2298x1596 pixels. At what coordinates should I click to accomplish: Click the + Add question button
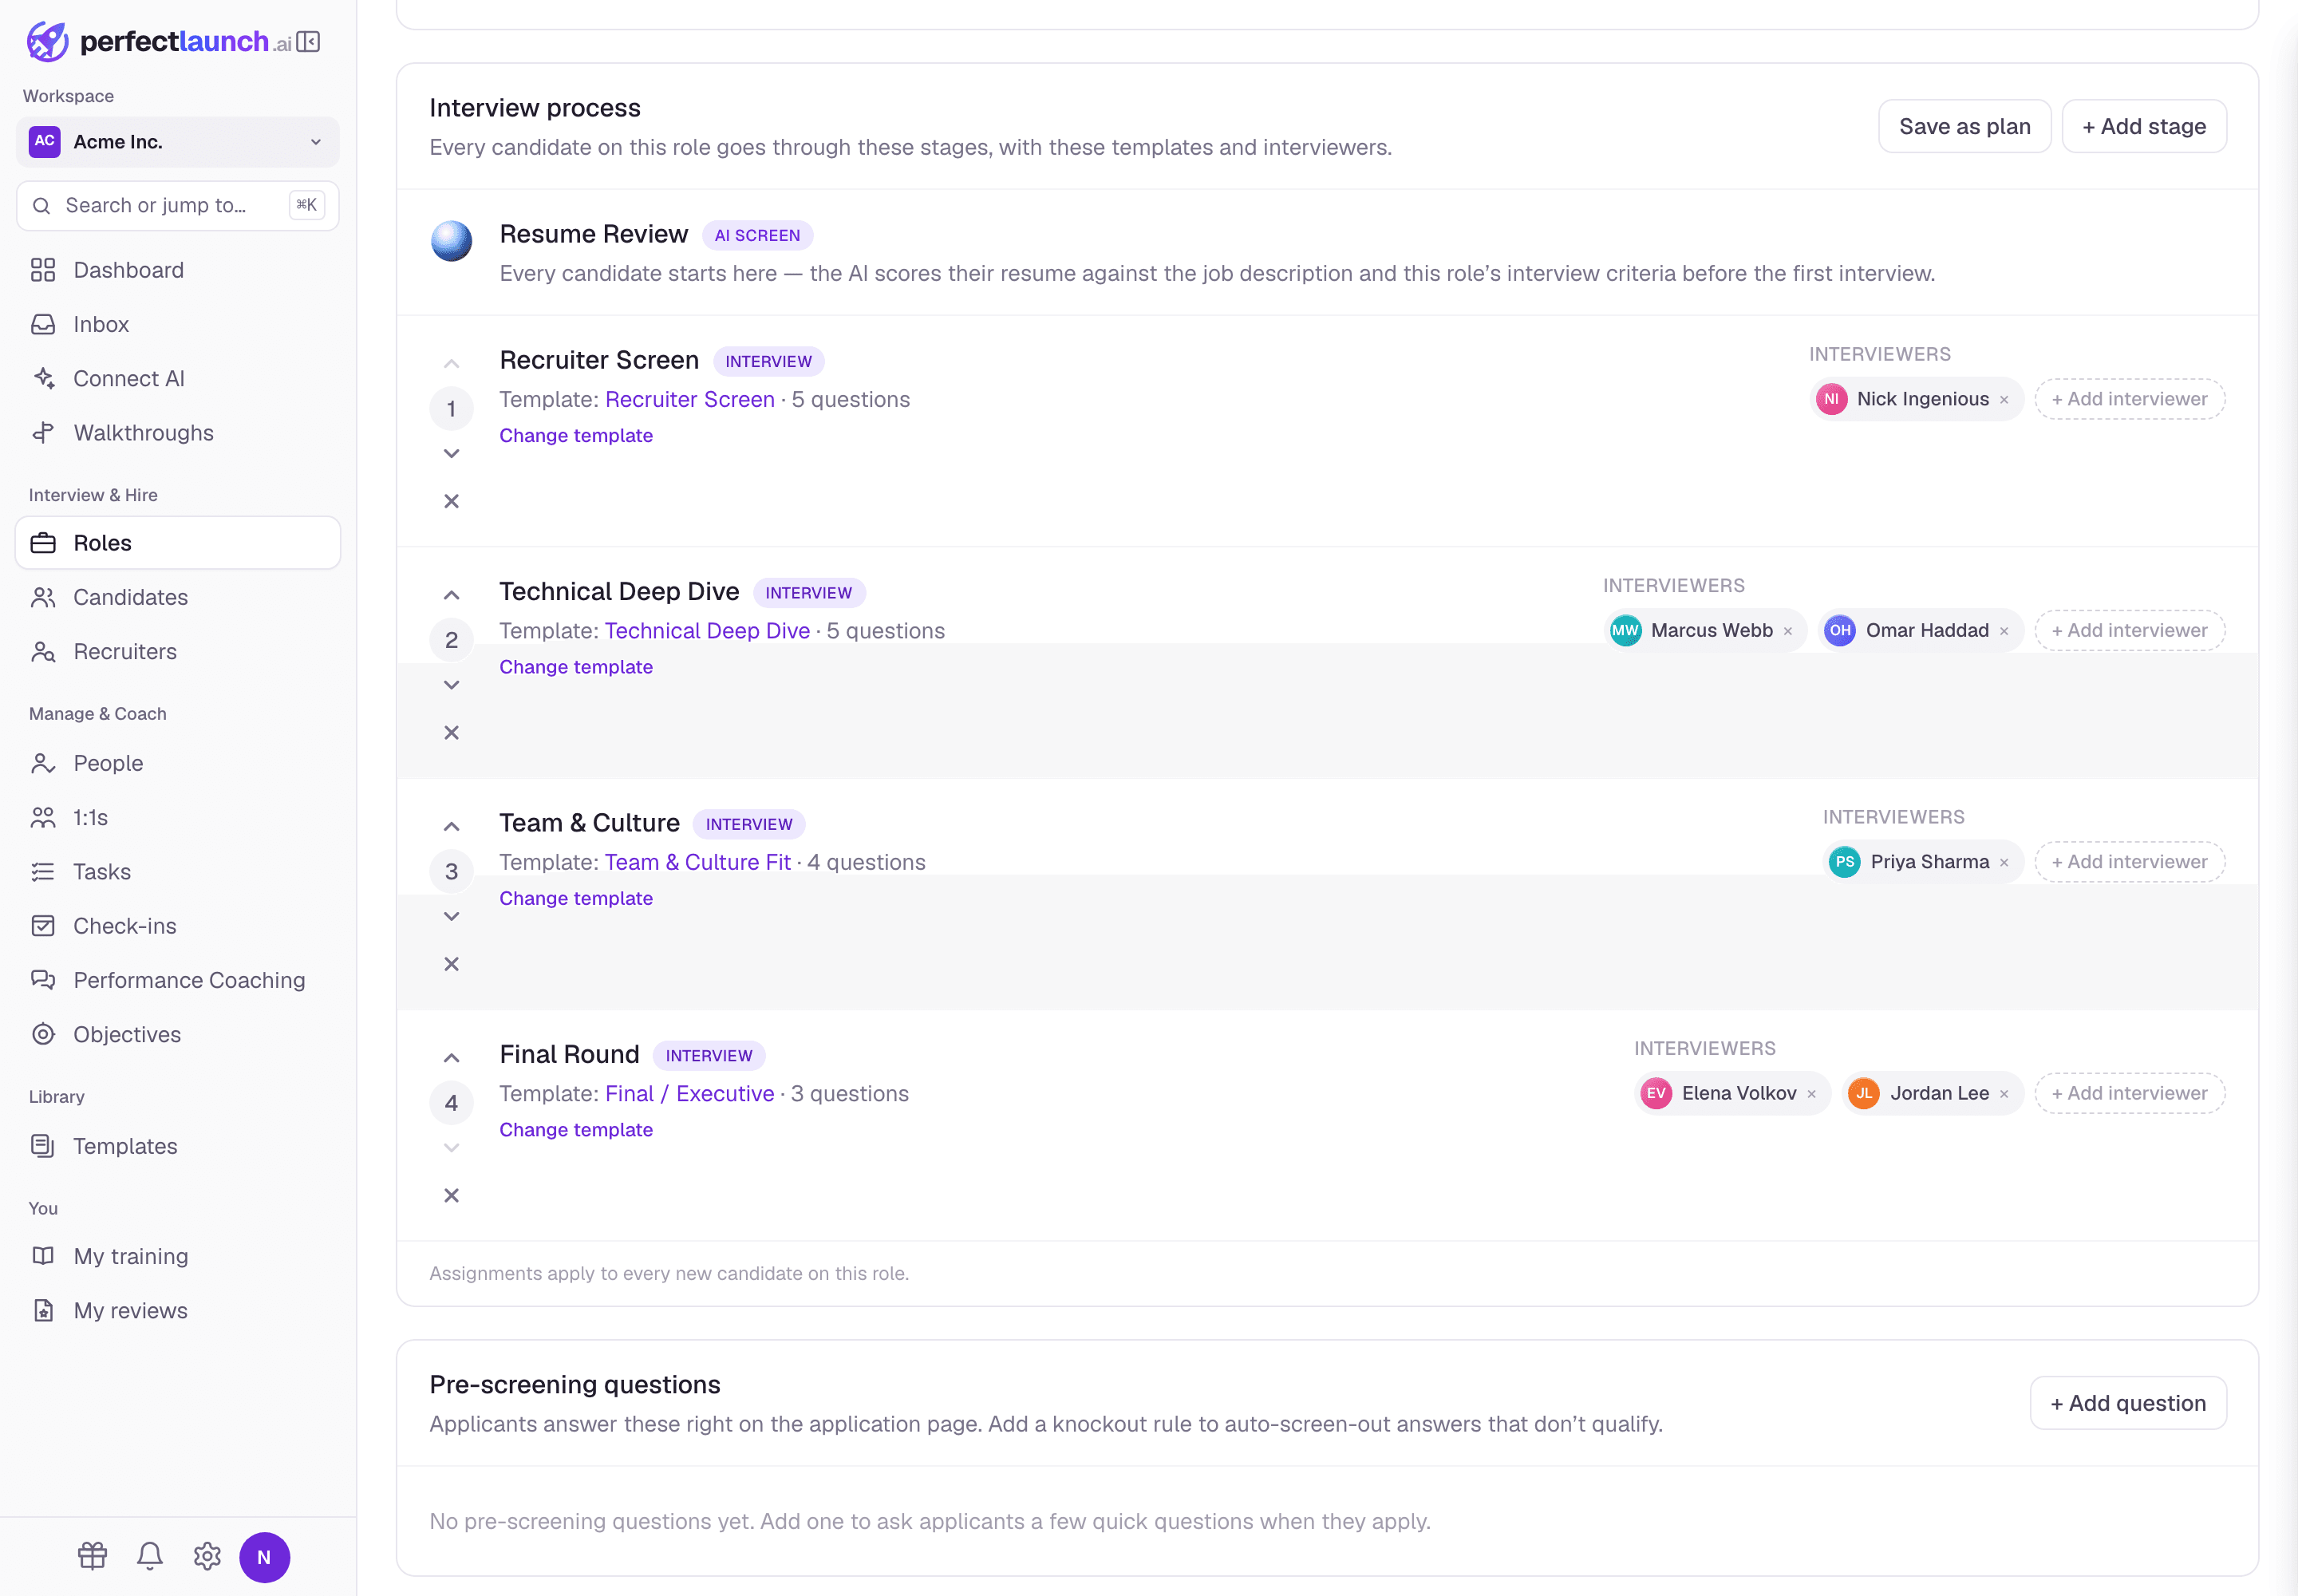point(2128,1403)
